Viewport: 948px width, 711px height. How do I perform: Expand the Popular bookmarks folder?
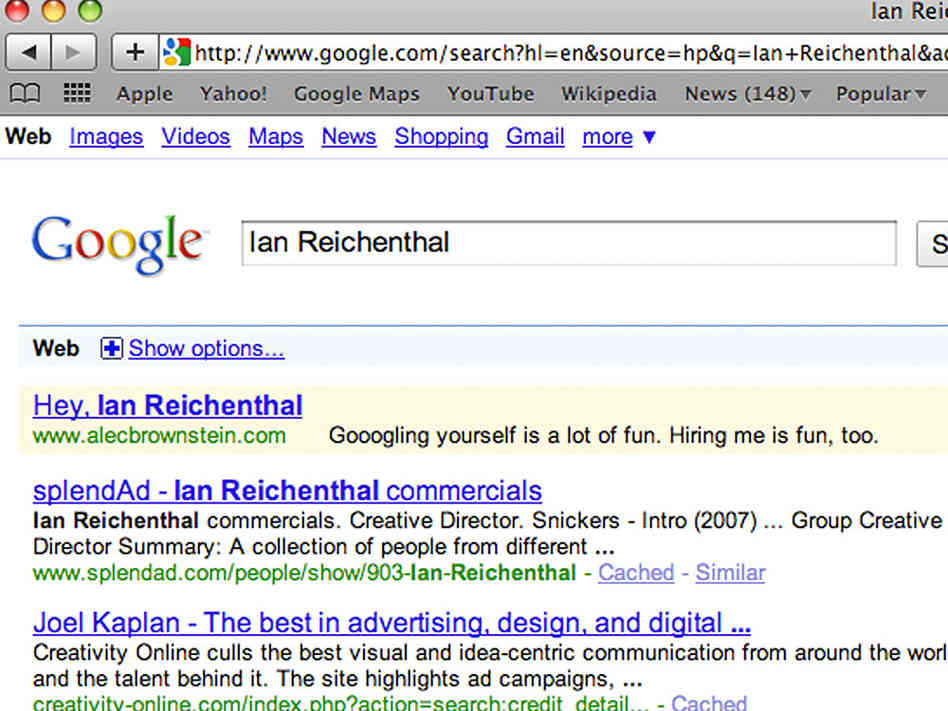pyautogui.click(x=881, y=94)
